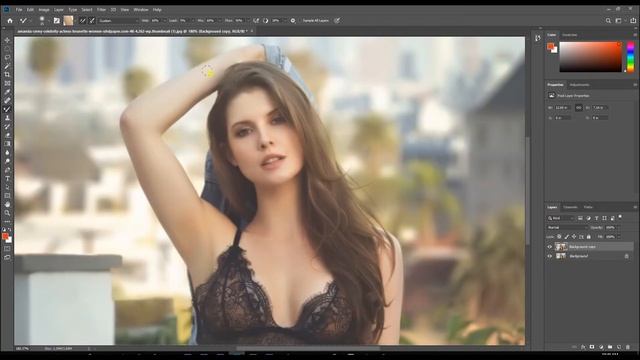Viewport: 640px width, 360px height.
Task: Toggle load brush after each stroke
Action: tap(83, 20)
